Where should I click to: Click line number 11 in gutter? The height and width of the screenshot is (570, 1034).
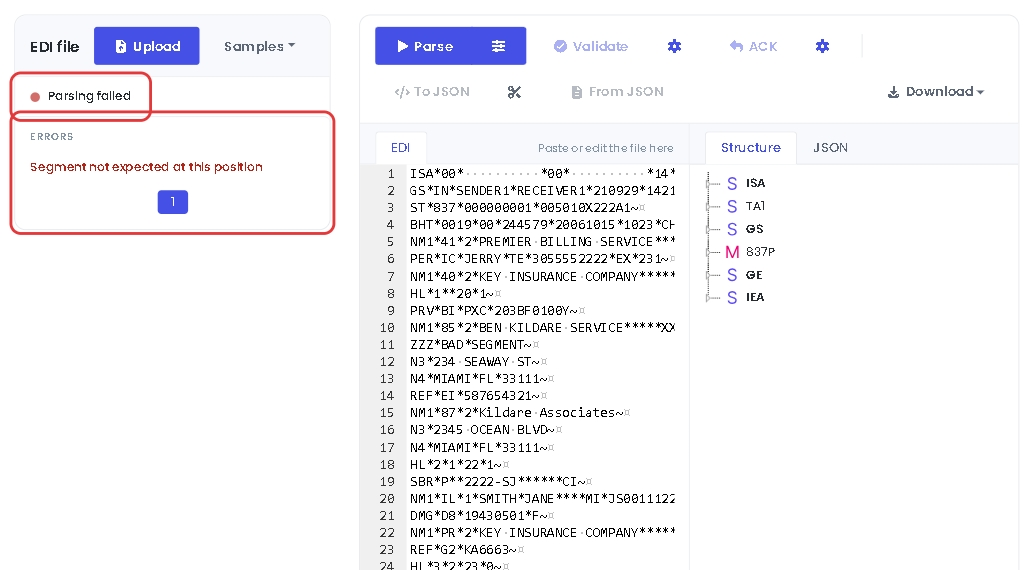pos(386,345)
